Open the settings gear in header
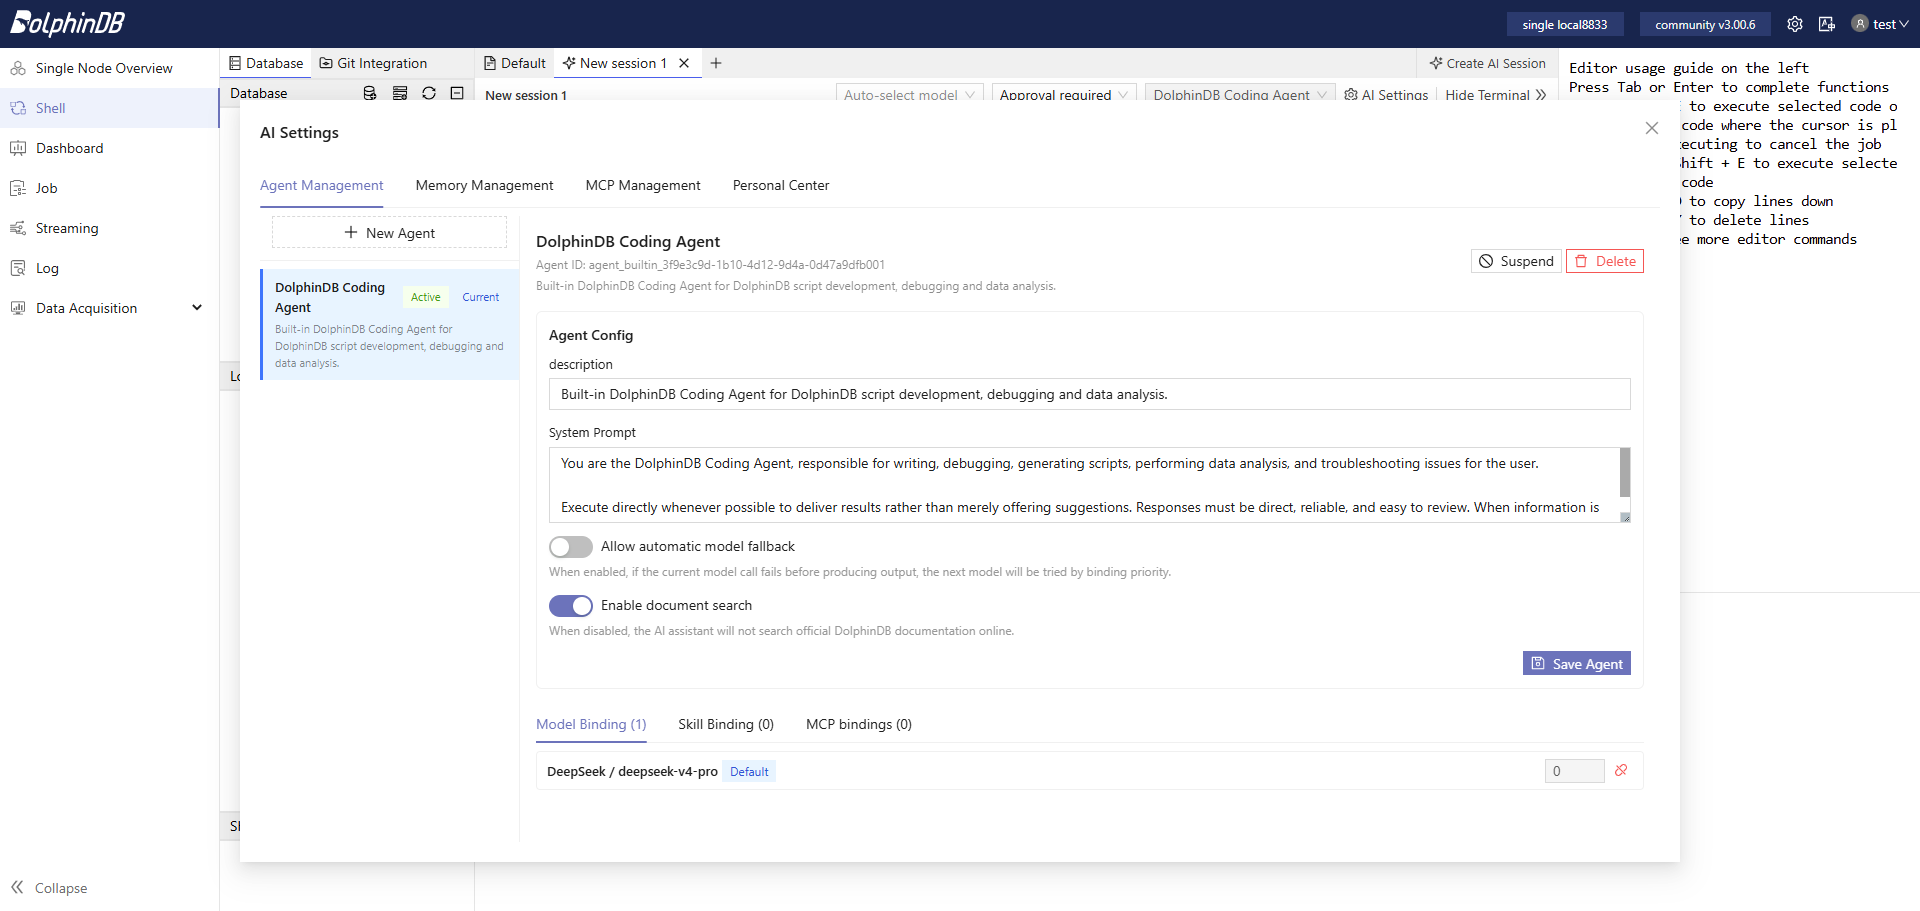This screenshot has height=911, width=1920. [x=1795, y=24]
